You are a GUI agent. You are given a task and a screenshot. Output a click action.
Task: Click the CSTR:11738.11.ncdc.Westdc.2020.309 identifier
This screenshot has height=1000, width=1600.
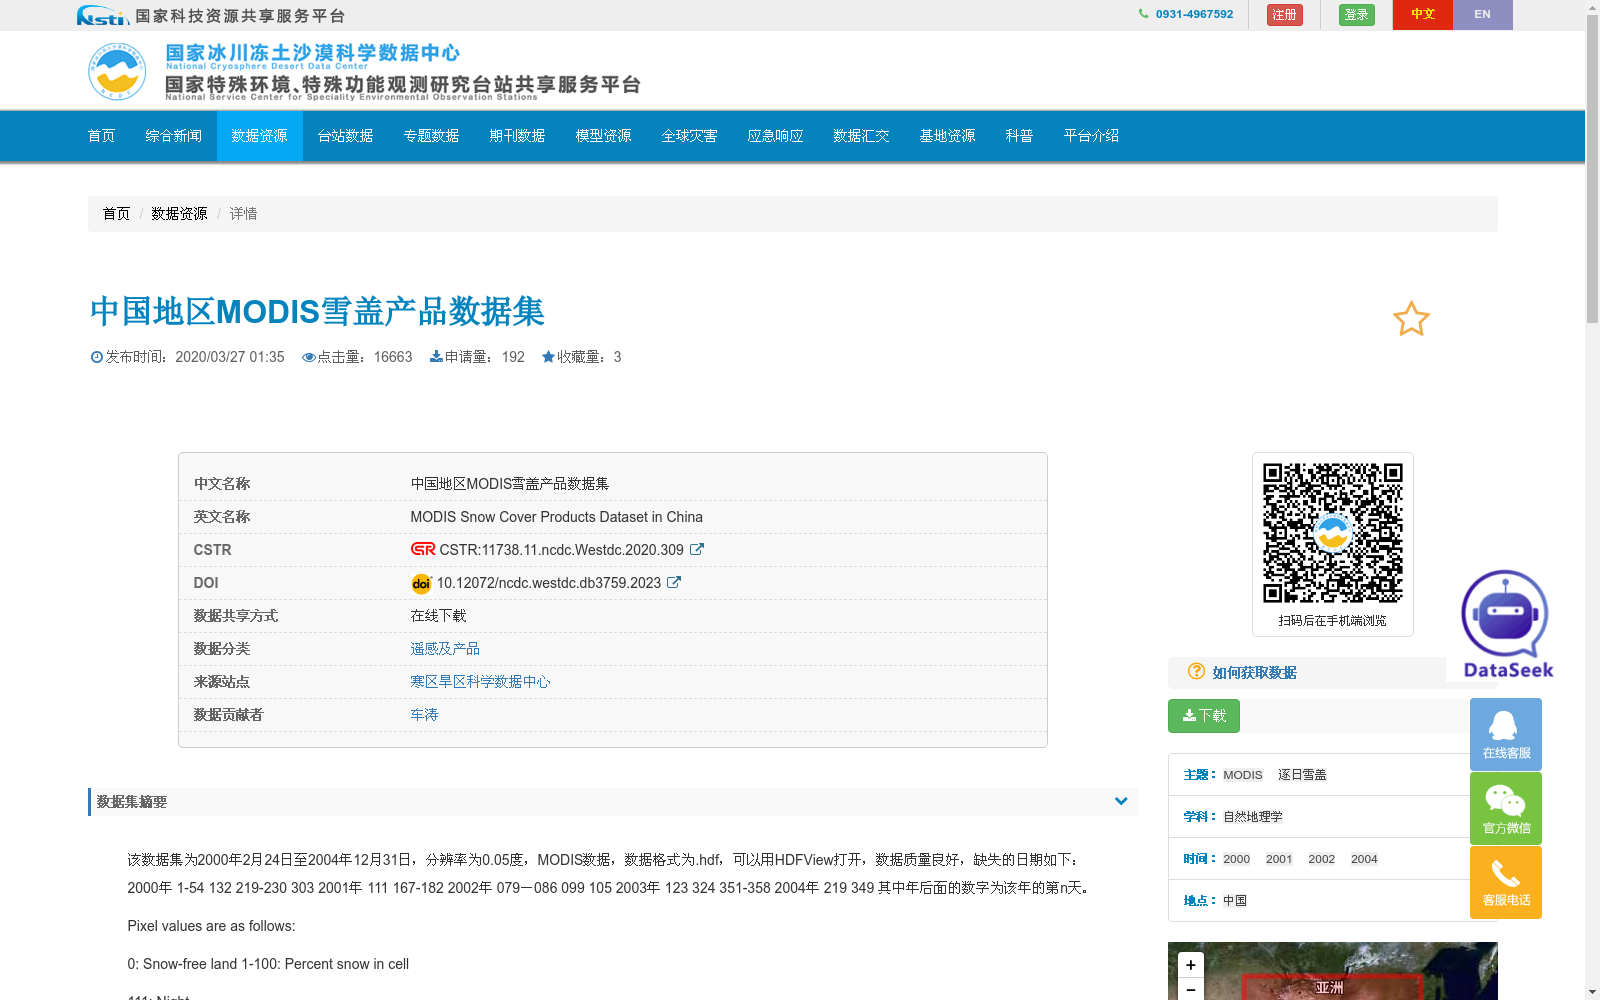pyautogui.click(x=561, y=550)
